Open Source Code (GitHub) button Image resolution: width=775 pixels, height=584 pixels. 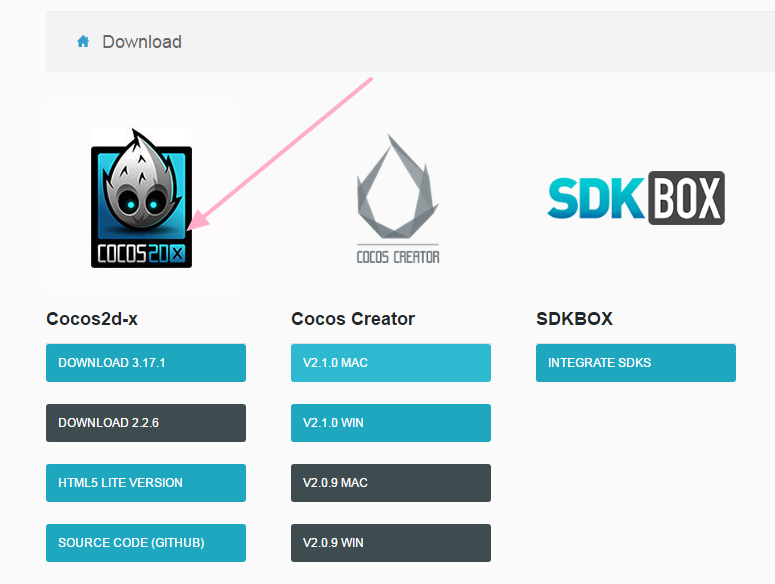(146, 543)
